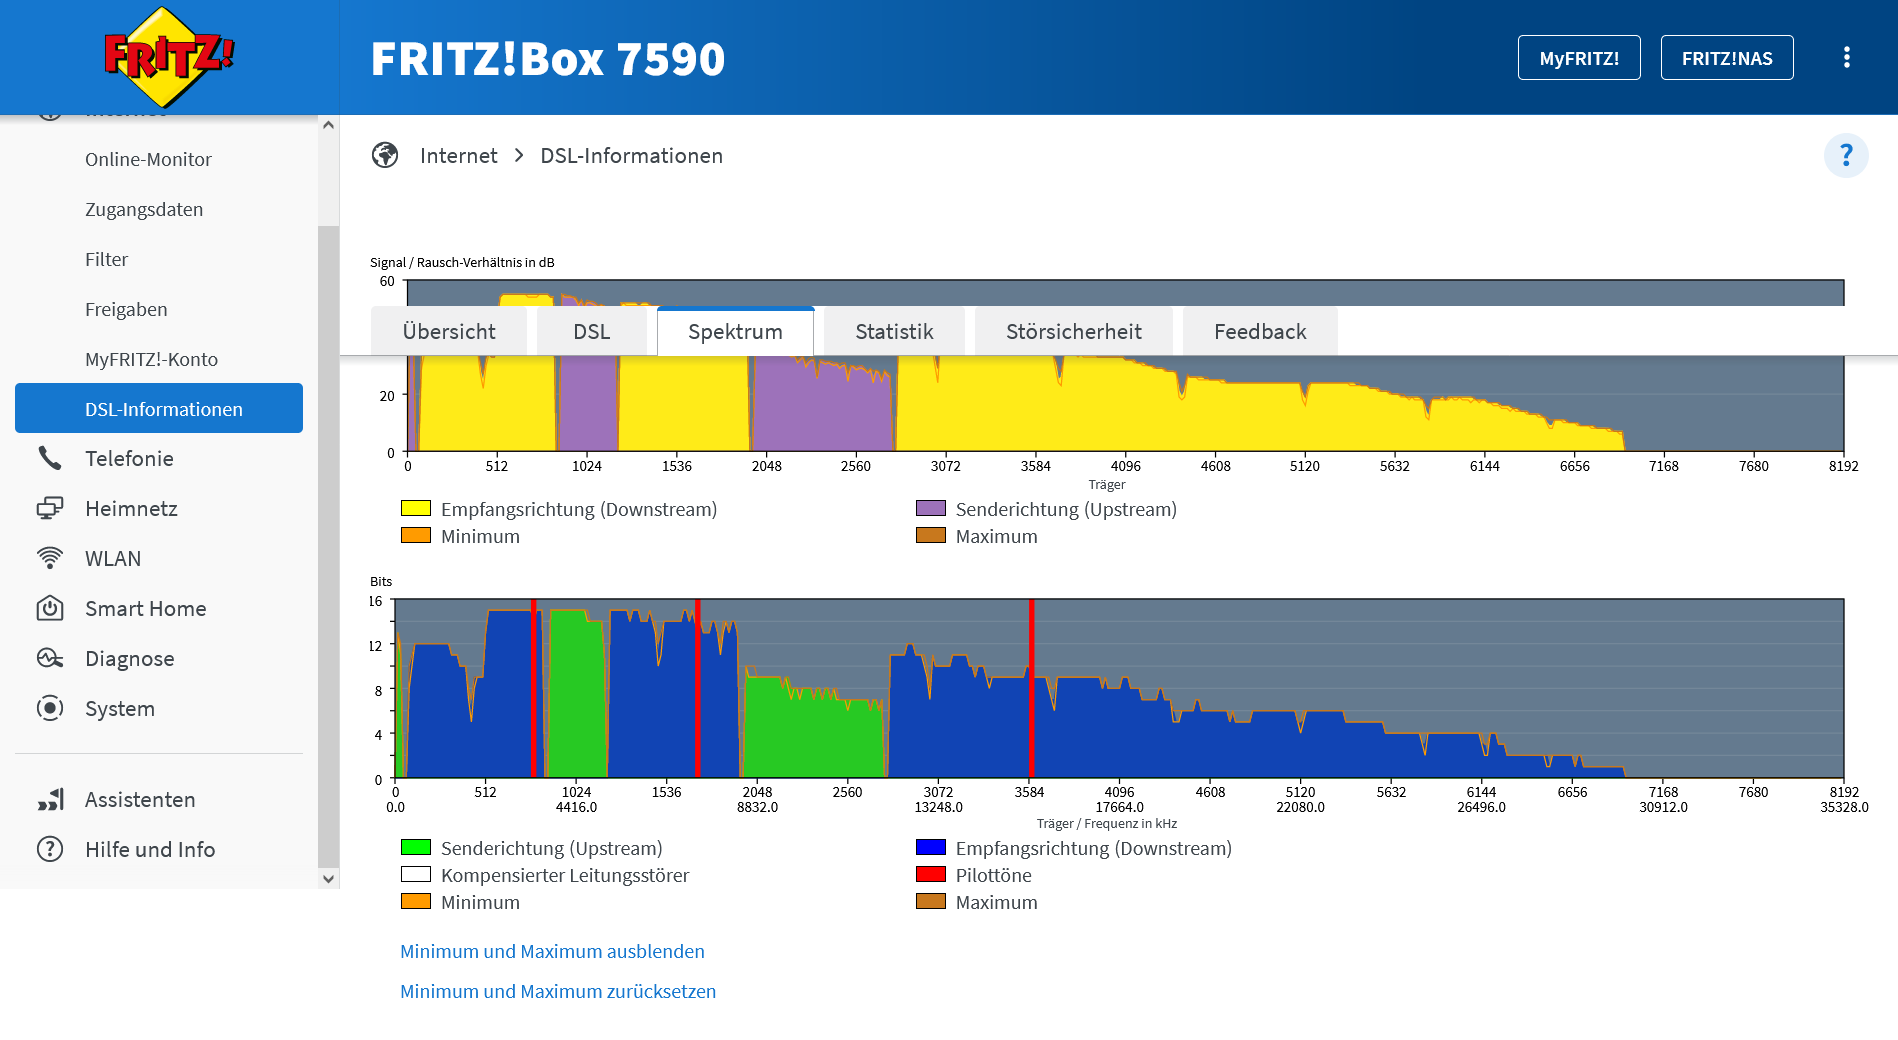Click the Smart Home icon

(x=50, y=608)
